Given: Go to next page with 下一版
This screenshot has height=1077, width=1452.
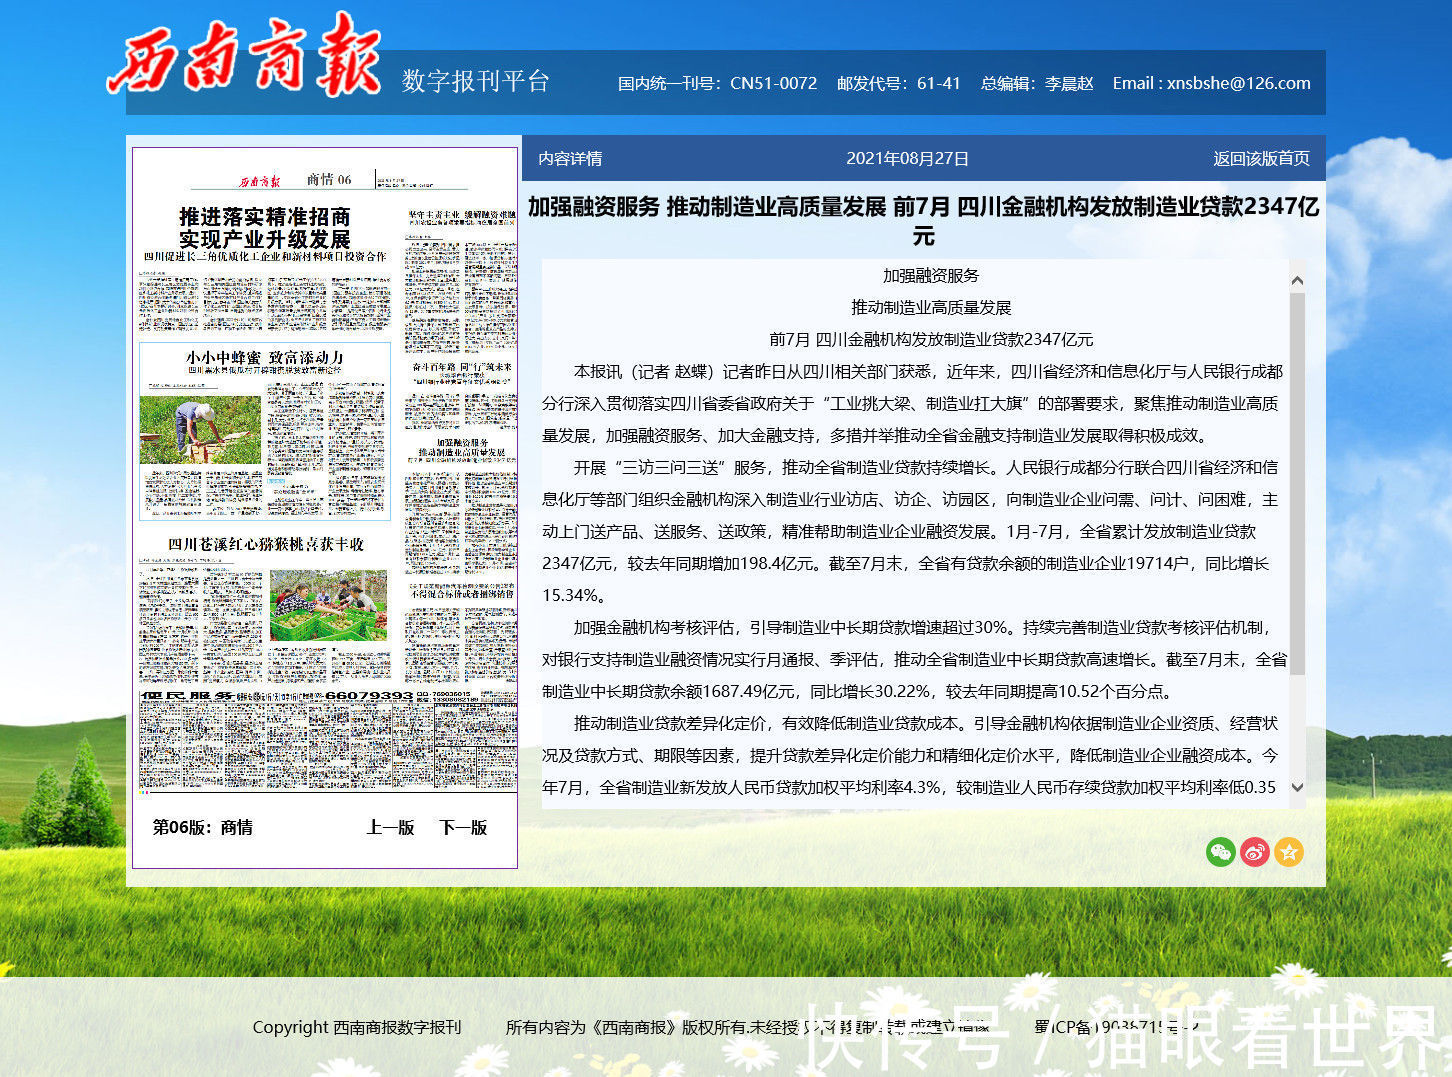Looking at the screenshot, I should 463,827.
